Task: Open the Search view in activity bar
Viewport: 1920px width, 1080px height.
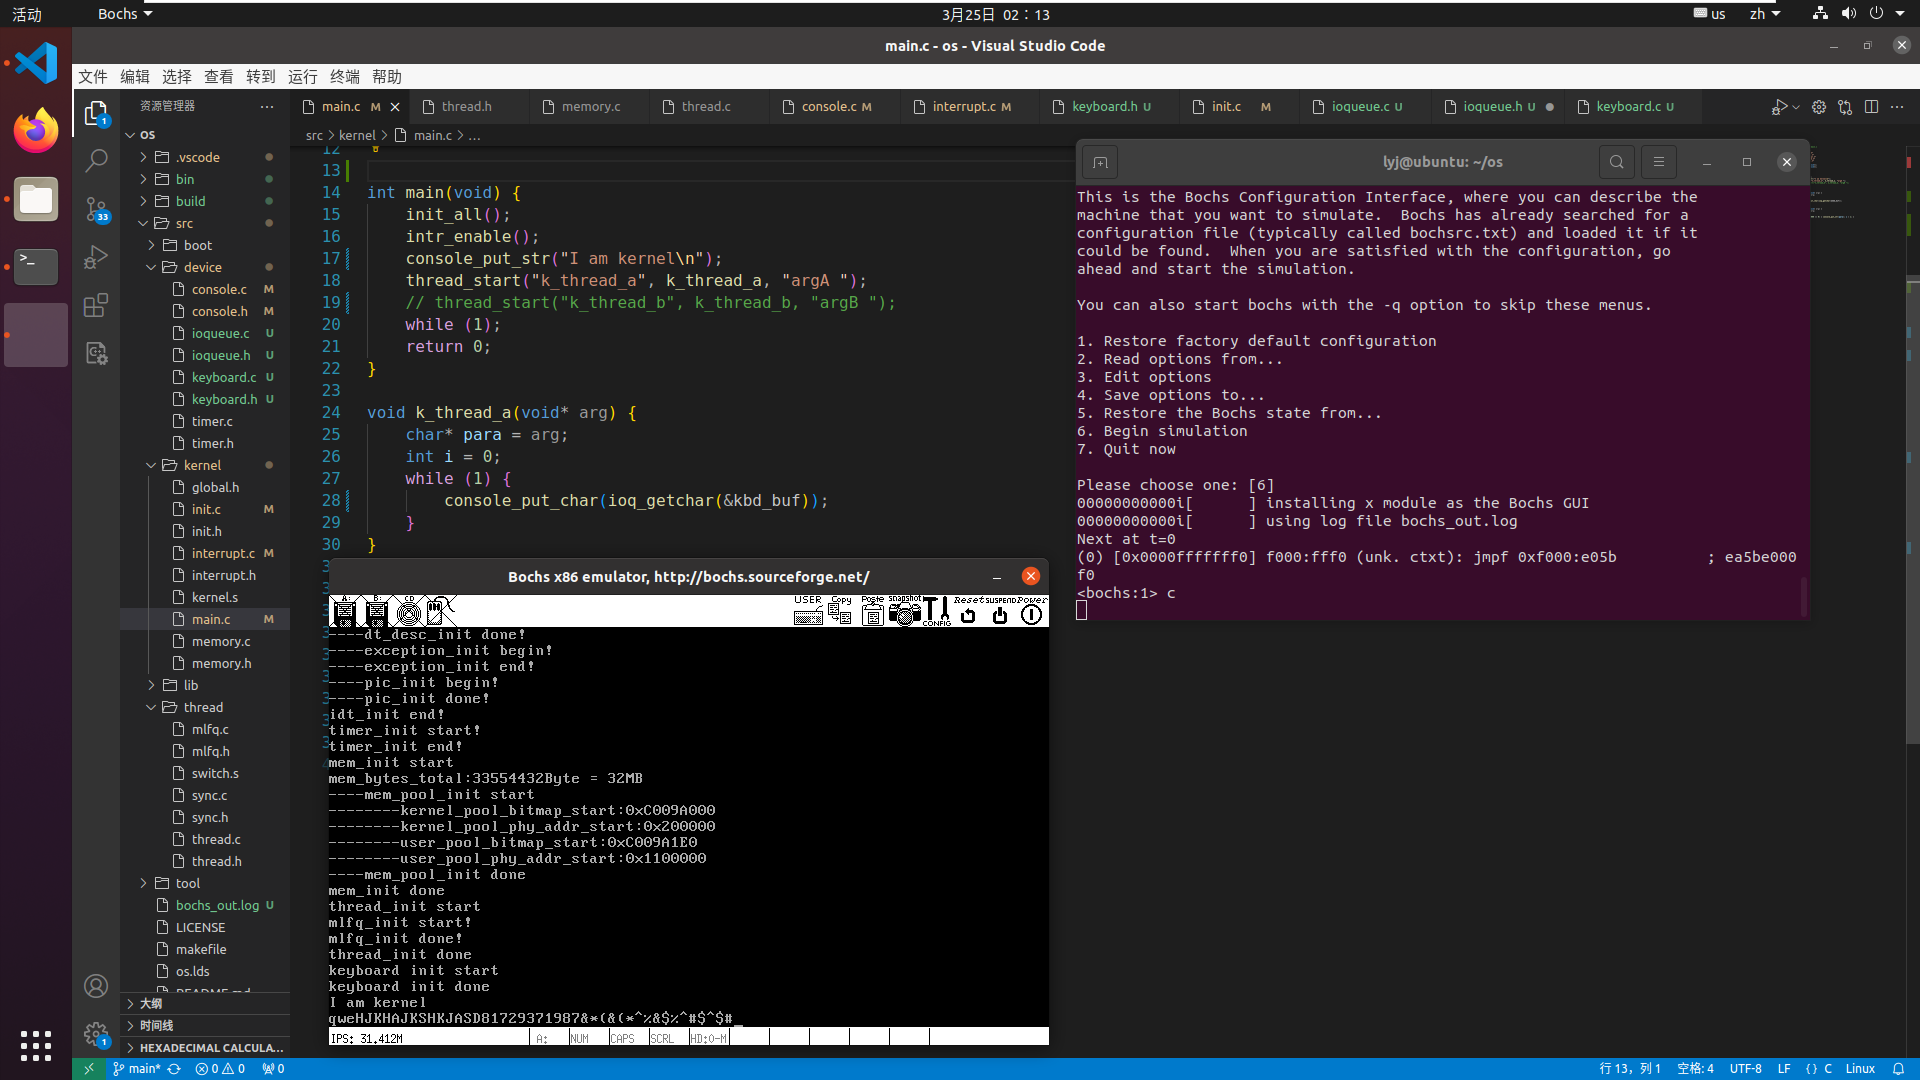Action: tap(96, 160)
